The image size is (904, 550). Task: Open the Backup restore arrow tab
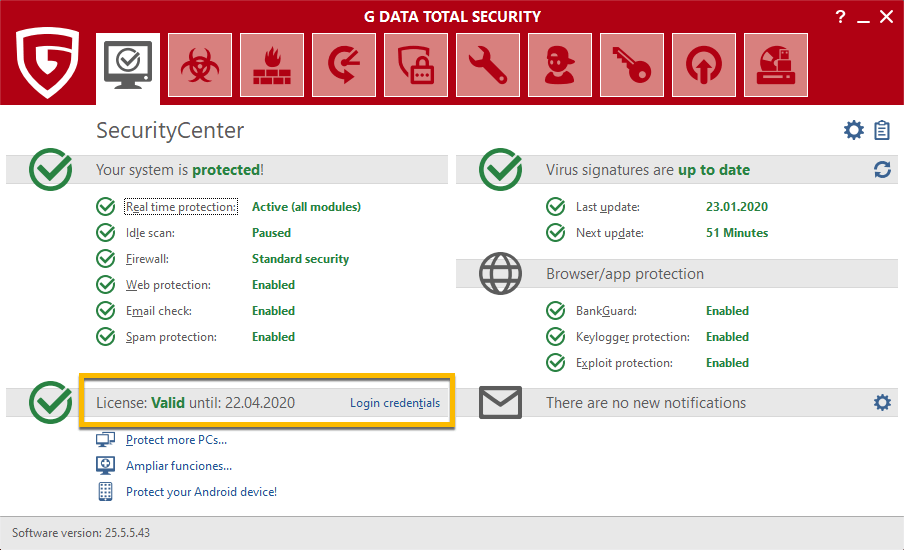coord(344,65)
